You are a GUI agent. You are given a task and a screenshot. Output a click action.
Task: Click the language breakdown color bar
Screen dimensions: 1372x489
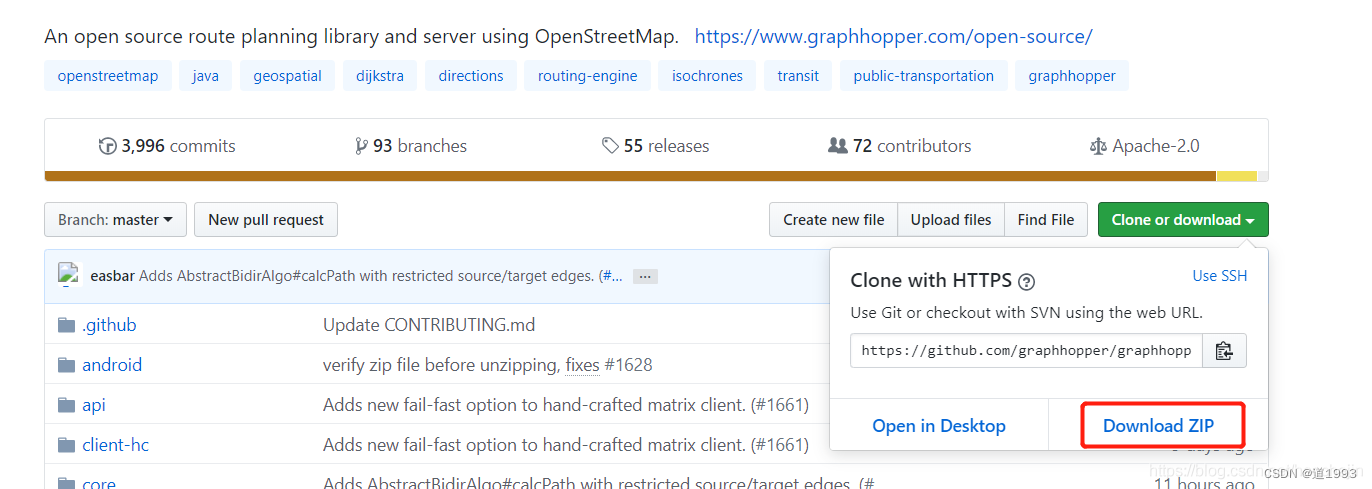tap(656, 176)
